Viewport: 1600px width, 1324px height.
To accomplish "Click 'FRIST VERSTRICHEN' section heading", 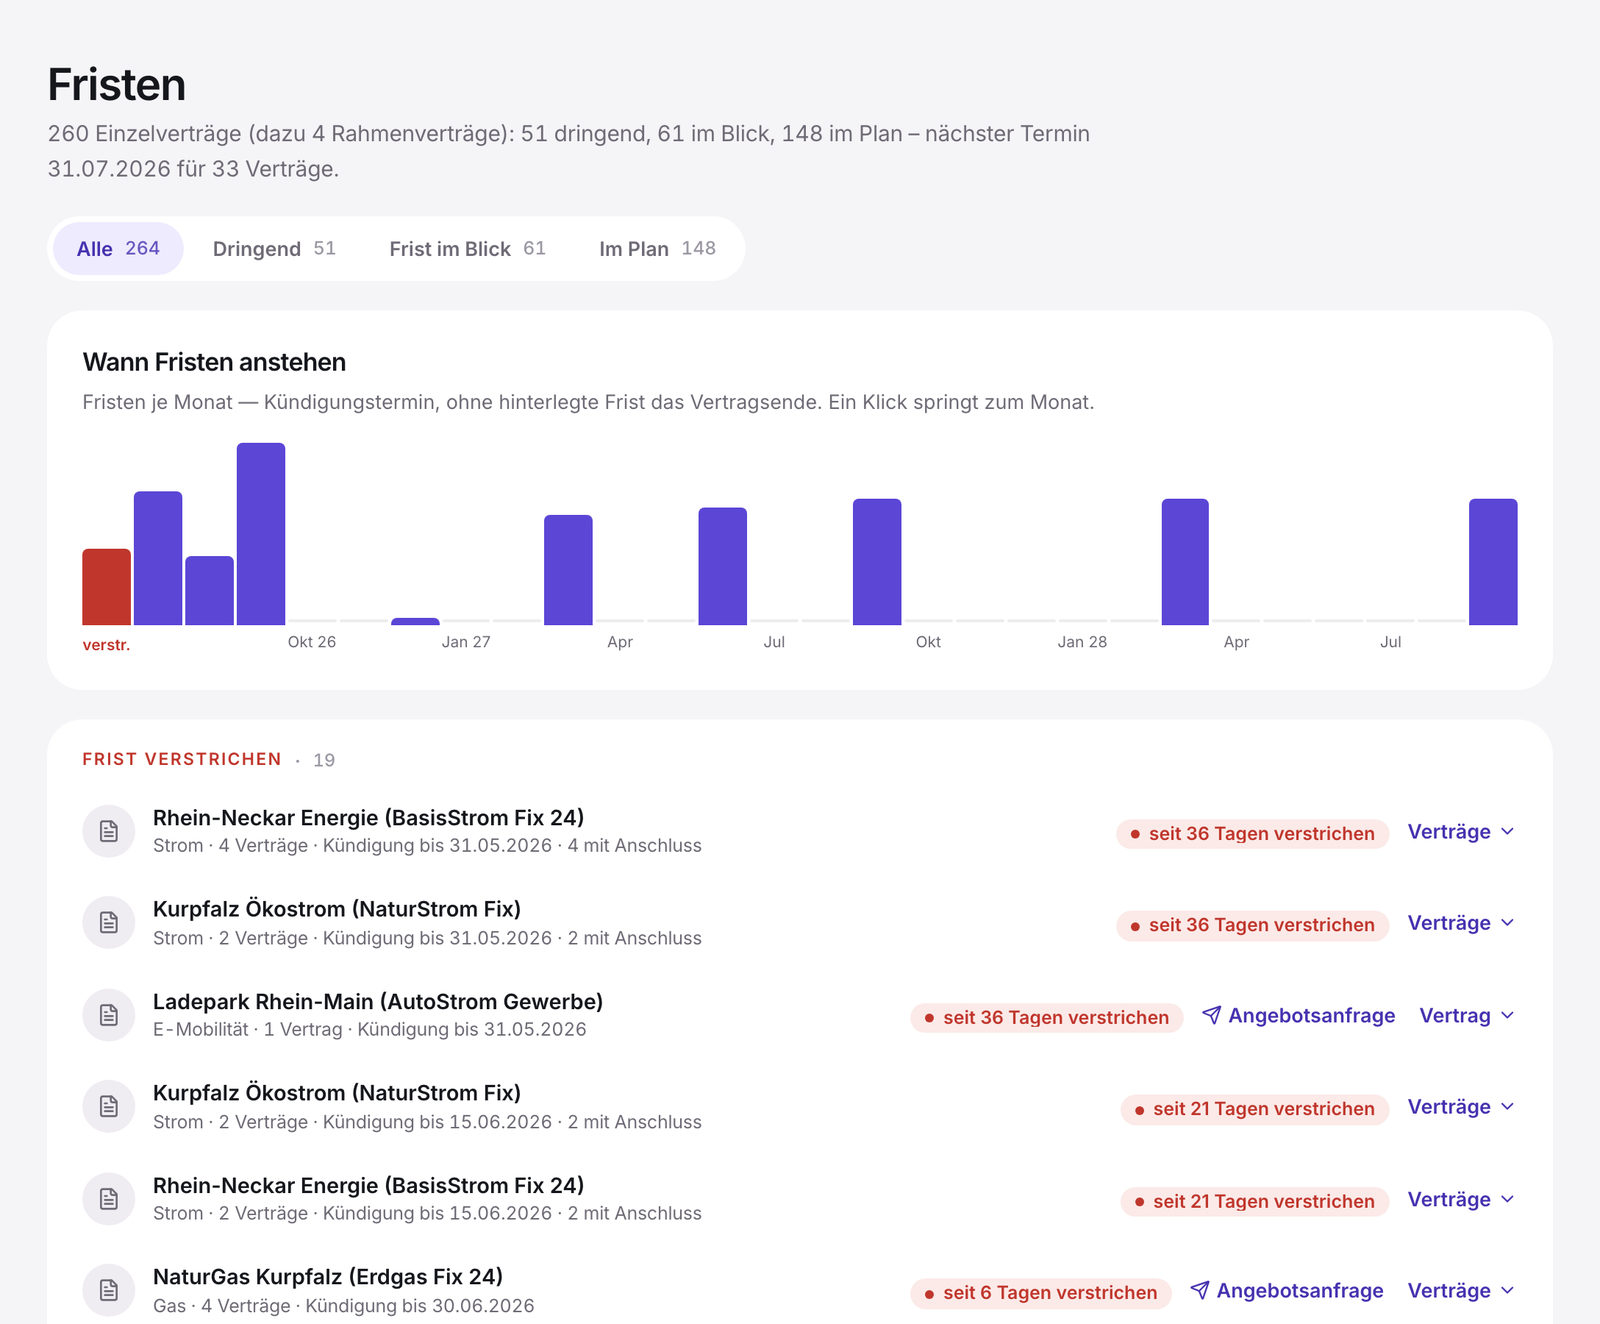I will [x=182, y=760].
